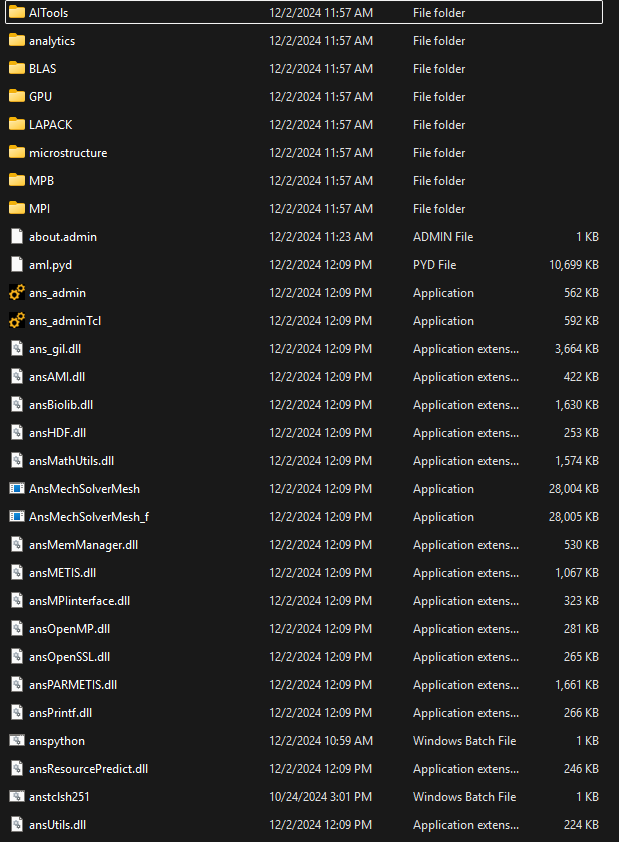Click the analytics folder icon
The width and height of the screenshot is (619, 842).
(x=17, y=40)
